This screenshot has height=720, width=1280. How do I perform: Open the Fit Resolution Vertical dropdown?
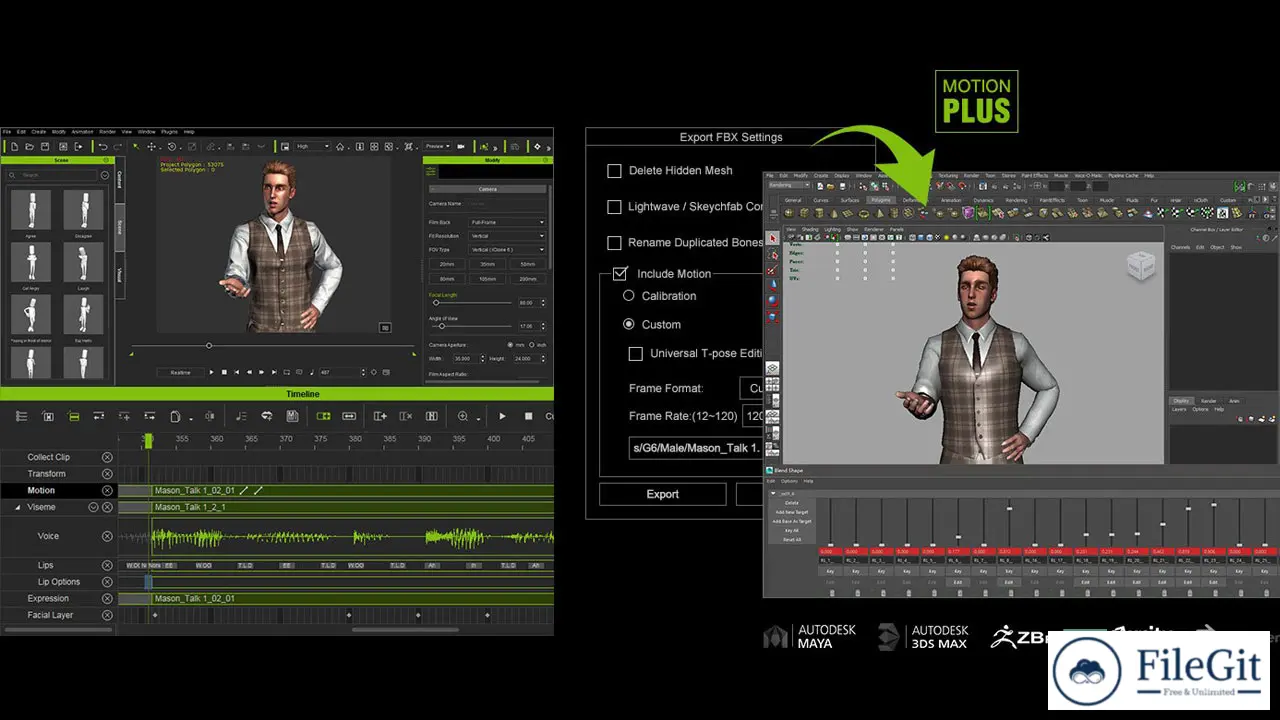point(508,236)
